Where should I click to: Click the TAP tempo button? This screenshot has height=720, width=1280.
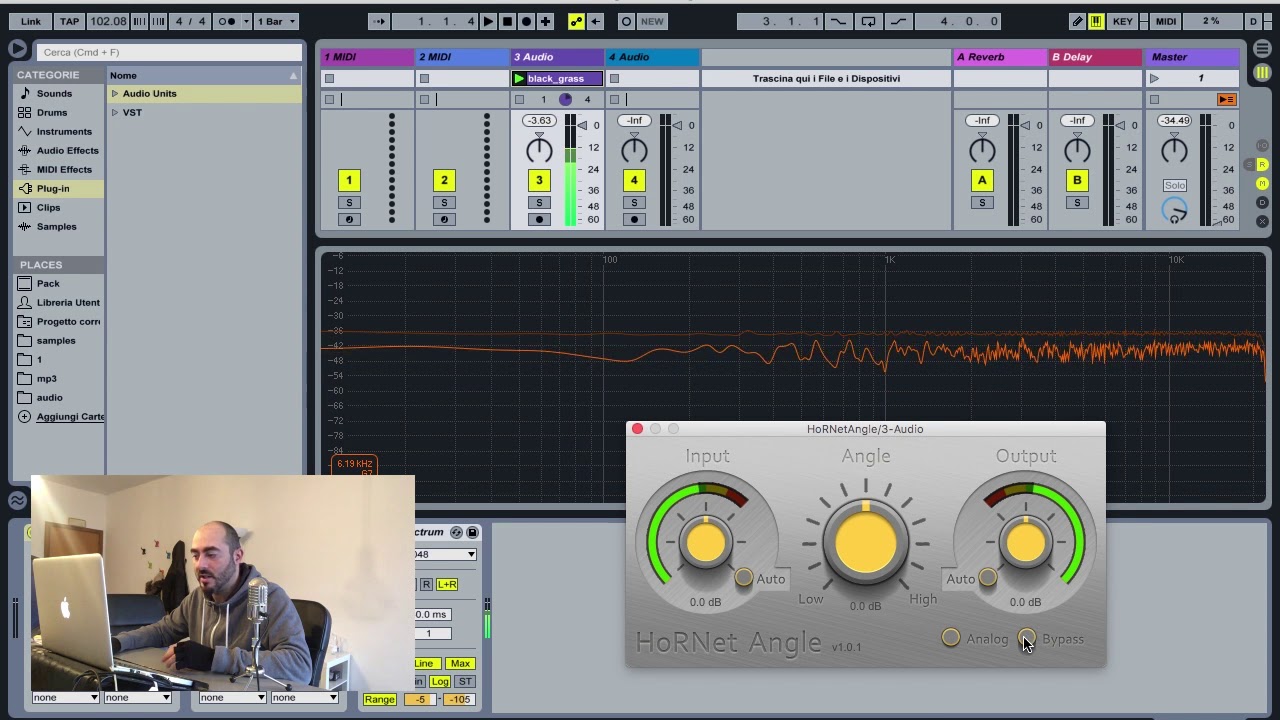click(69, 21)
